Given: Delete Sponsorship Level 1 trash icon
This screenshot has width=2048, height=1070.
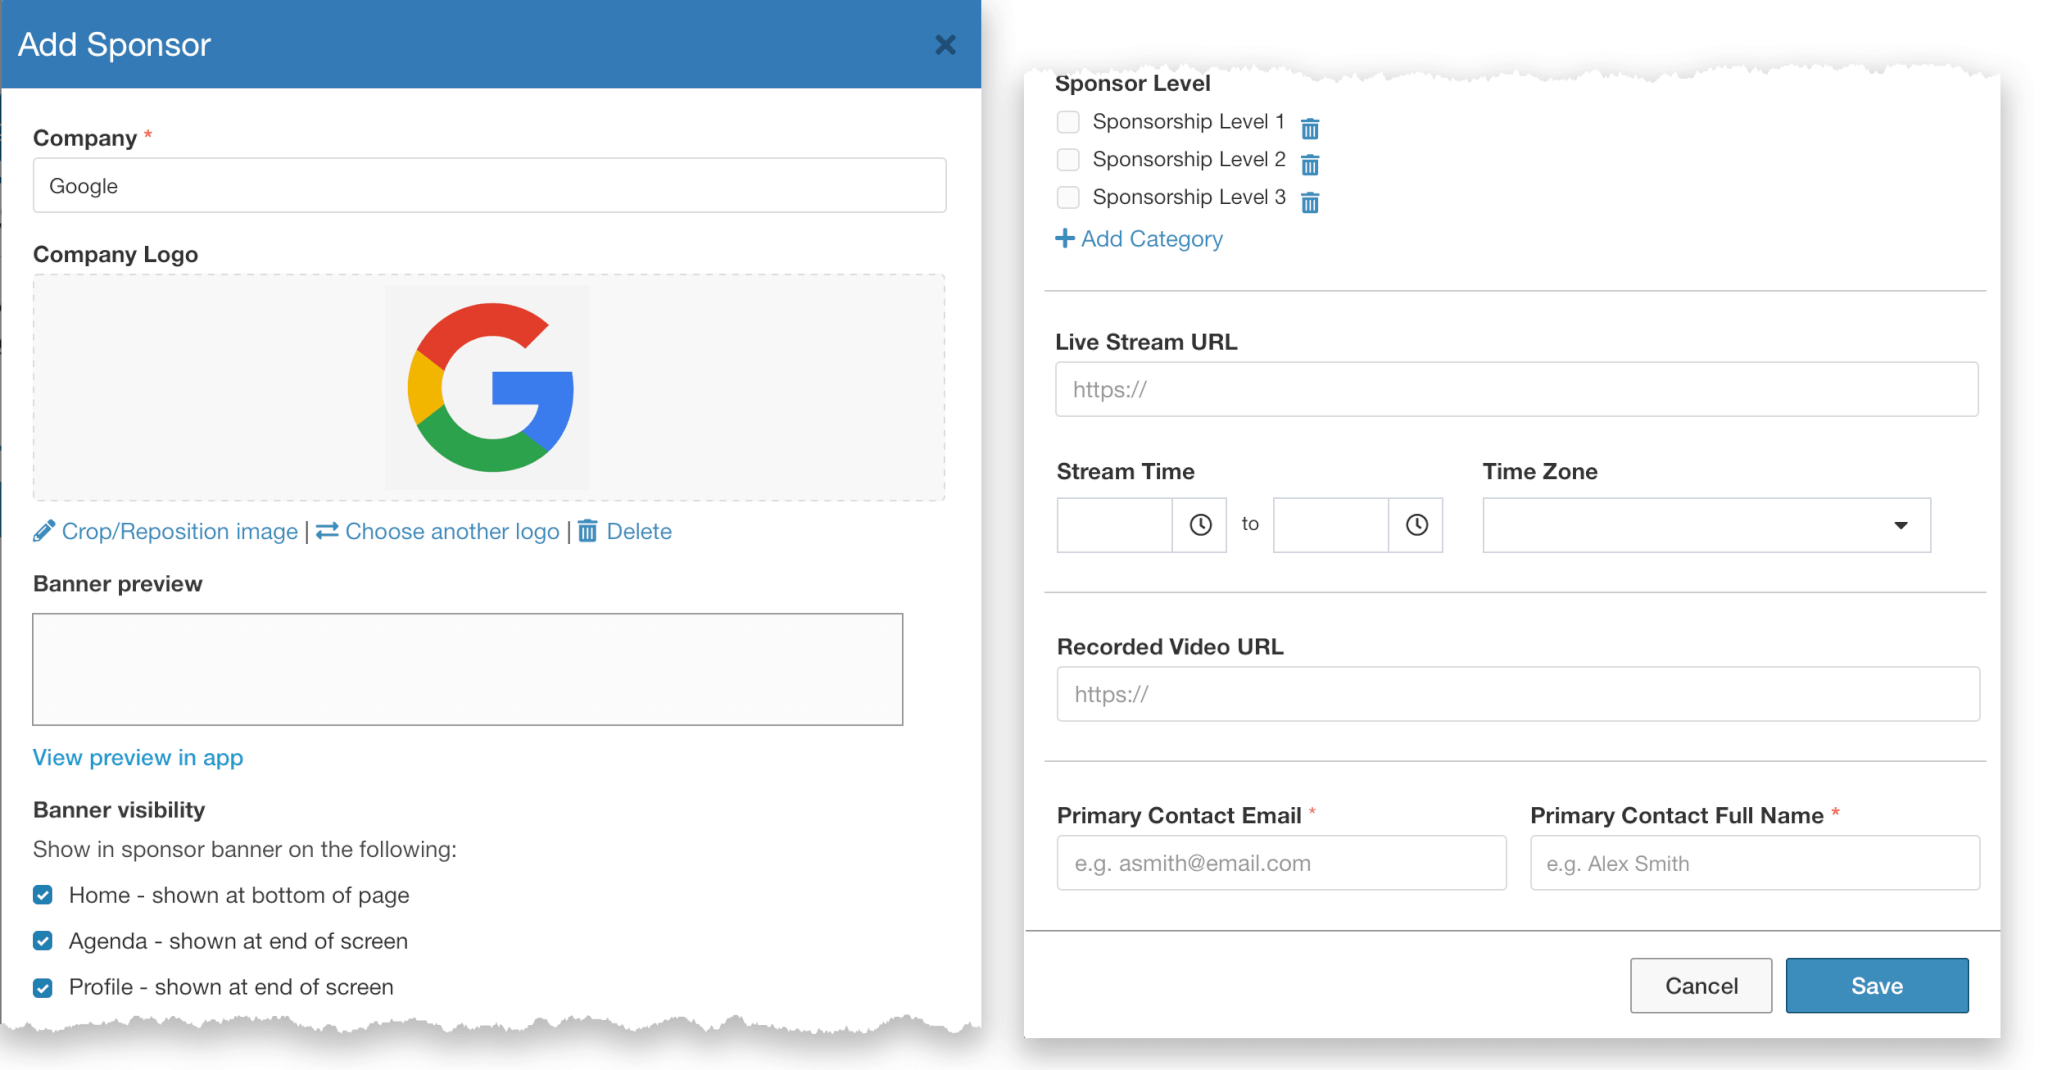Looking at the screenshot, I should click(x=1309, y=128).
